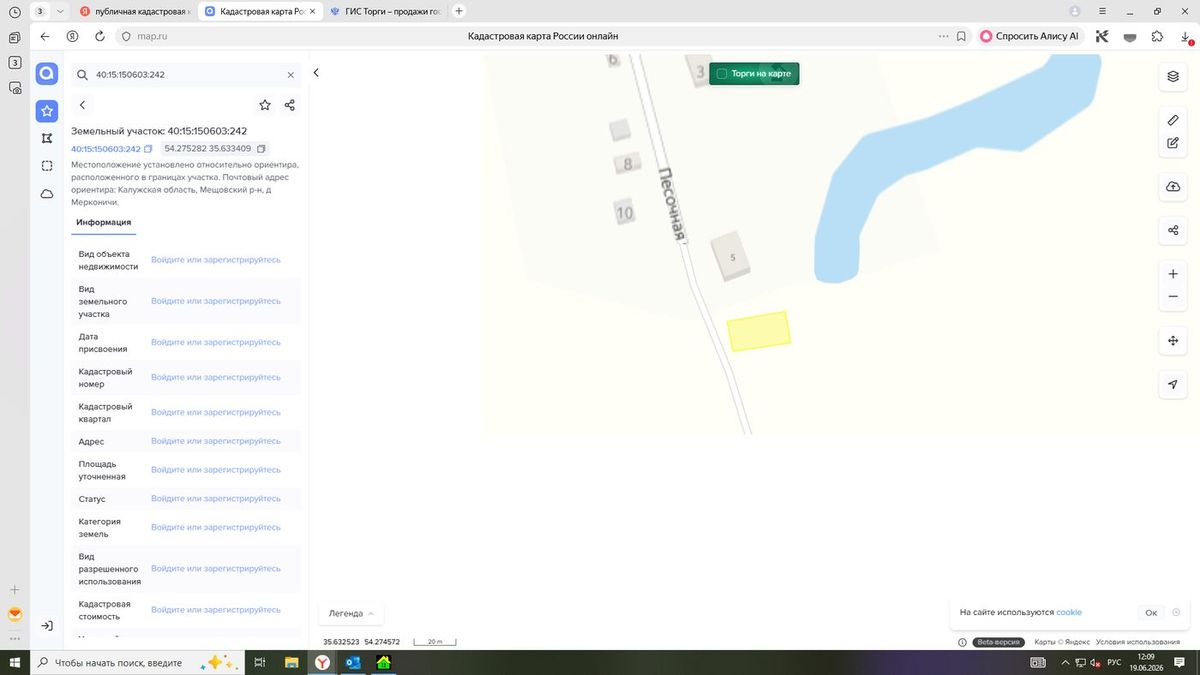Image resolution: width=1200 pixels, height=675 pixels.
Task: Toggle the map pan/move tool
Action: click(1173, 341)
